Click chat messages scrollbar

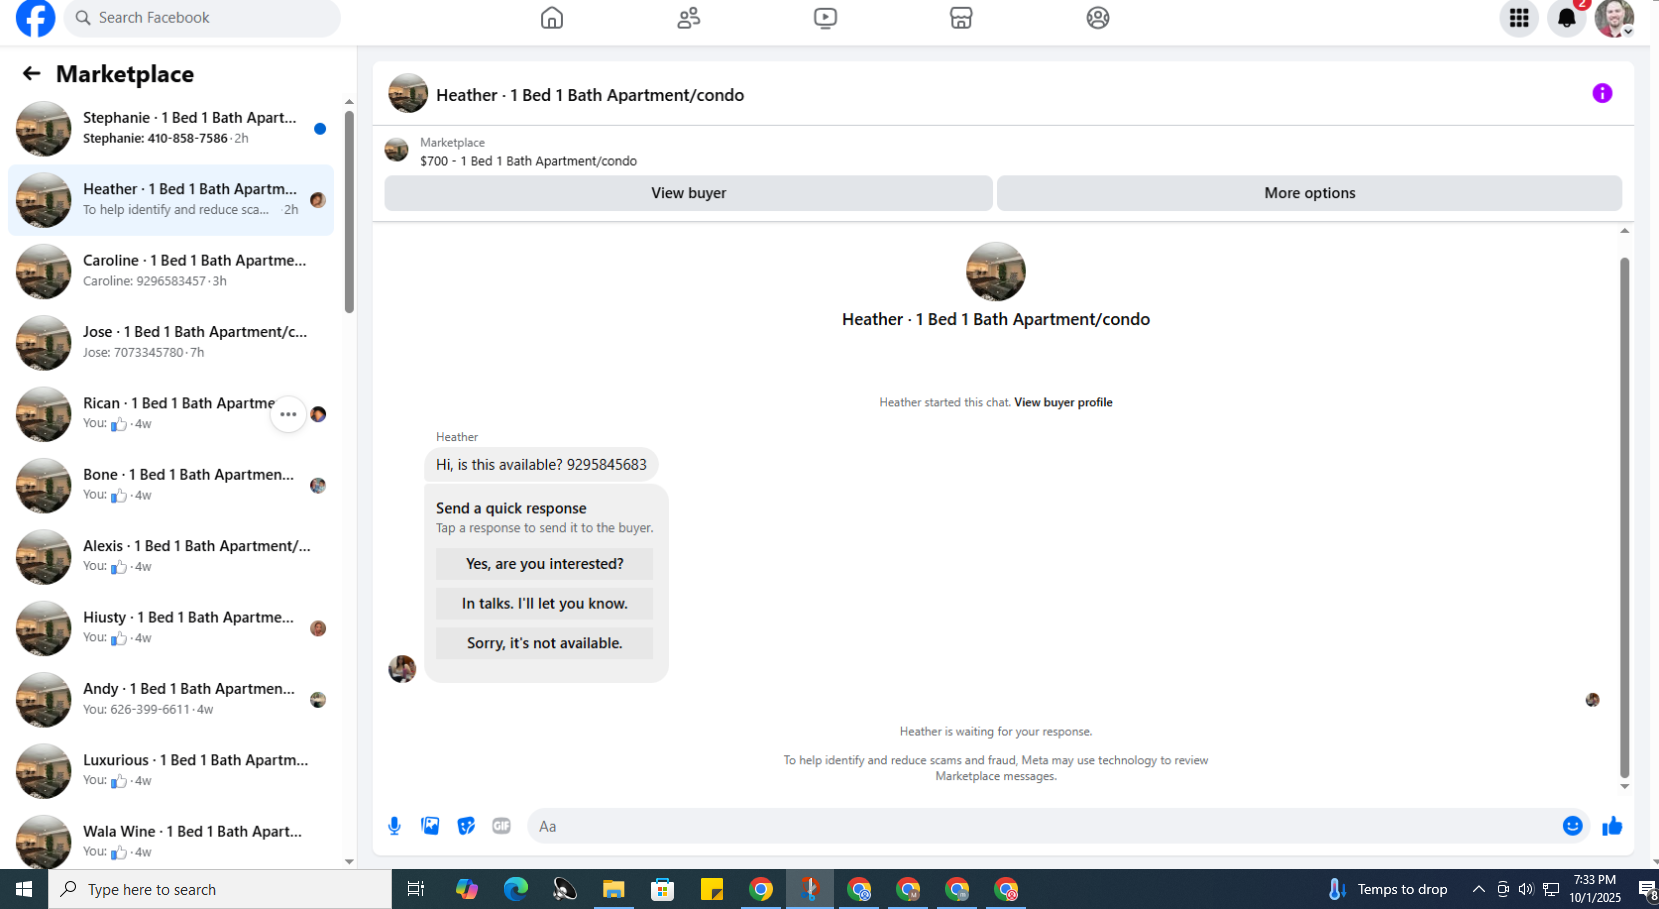pos(1624,517)
